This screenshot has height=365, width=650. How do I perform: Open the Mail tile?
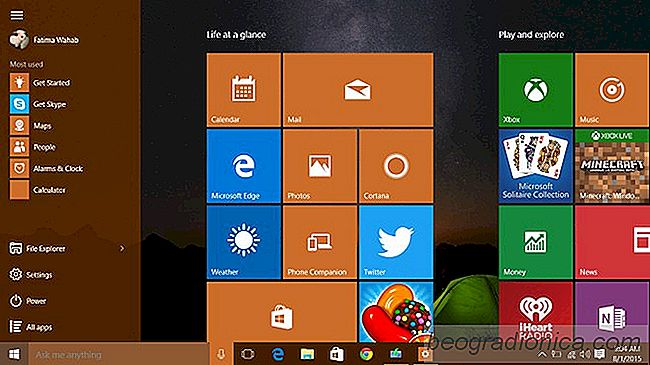click(x=358, y=90)
